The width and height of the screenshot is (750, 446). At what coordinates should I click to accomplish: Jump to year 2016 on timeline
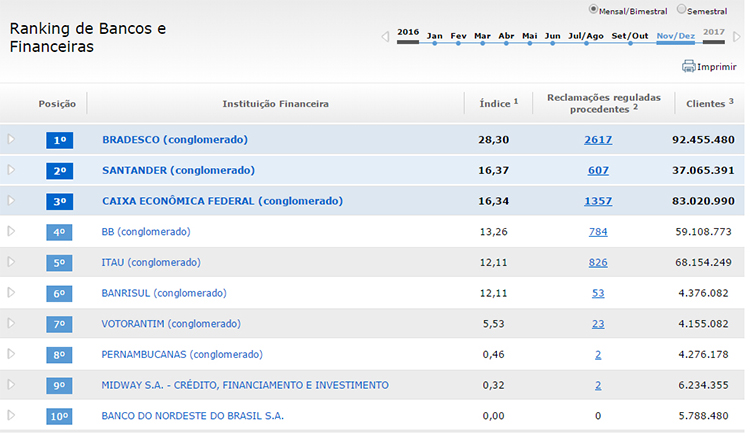pos(408,32)
